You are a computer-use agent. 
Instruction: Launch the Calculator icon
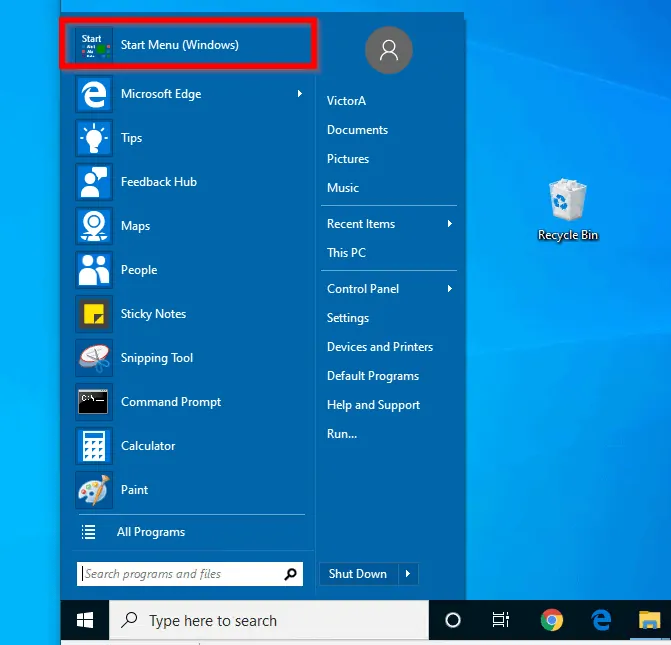(94, 446)
